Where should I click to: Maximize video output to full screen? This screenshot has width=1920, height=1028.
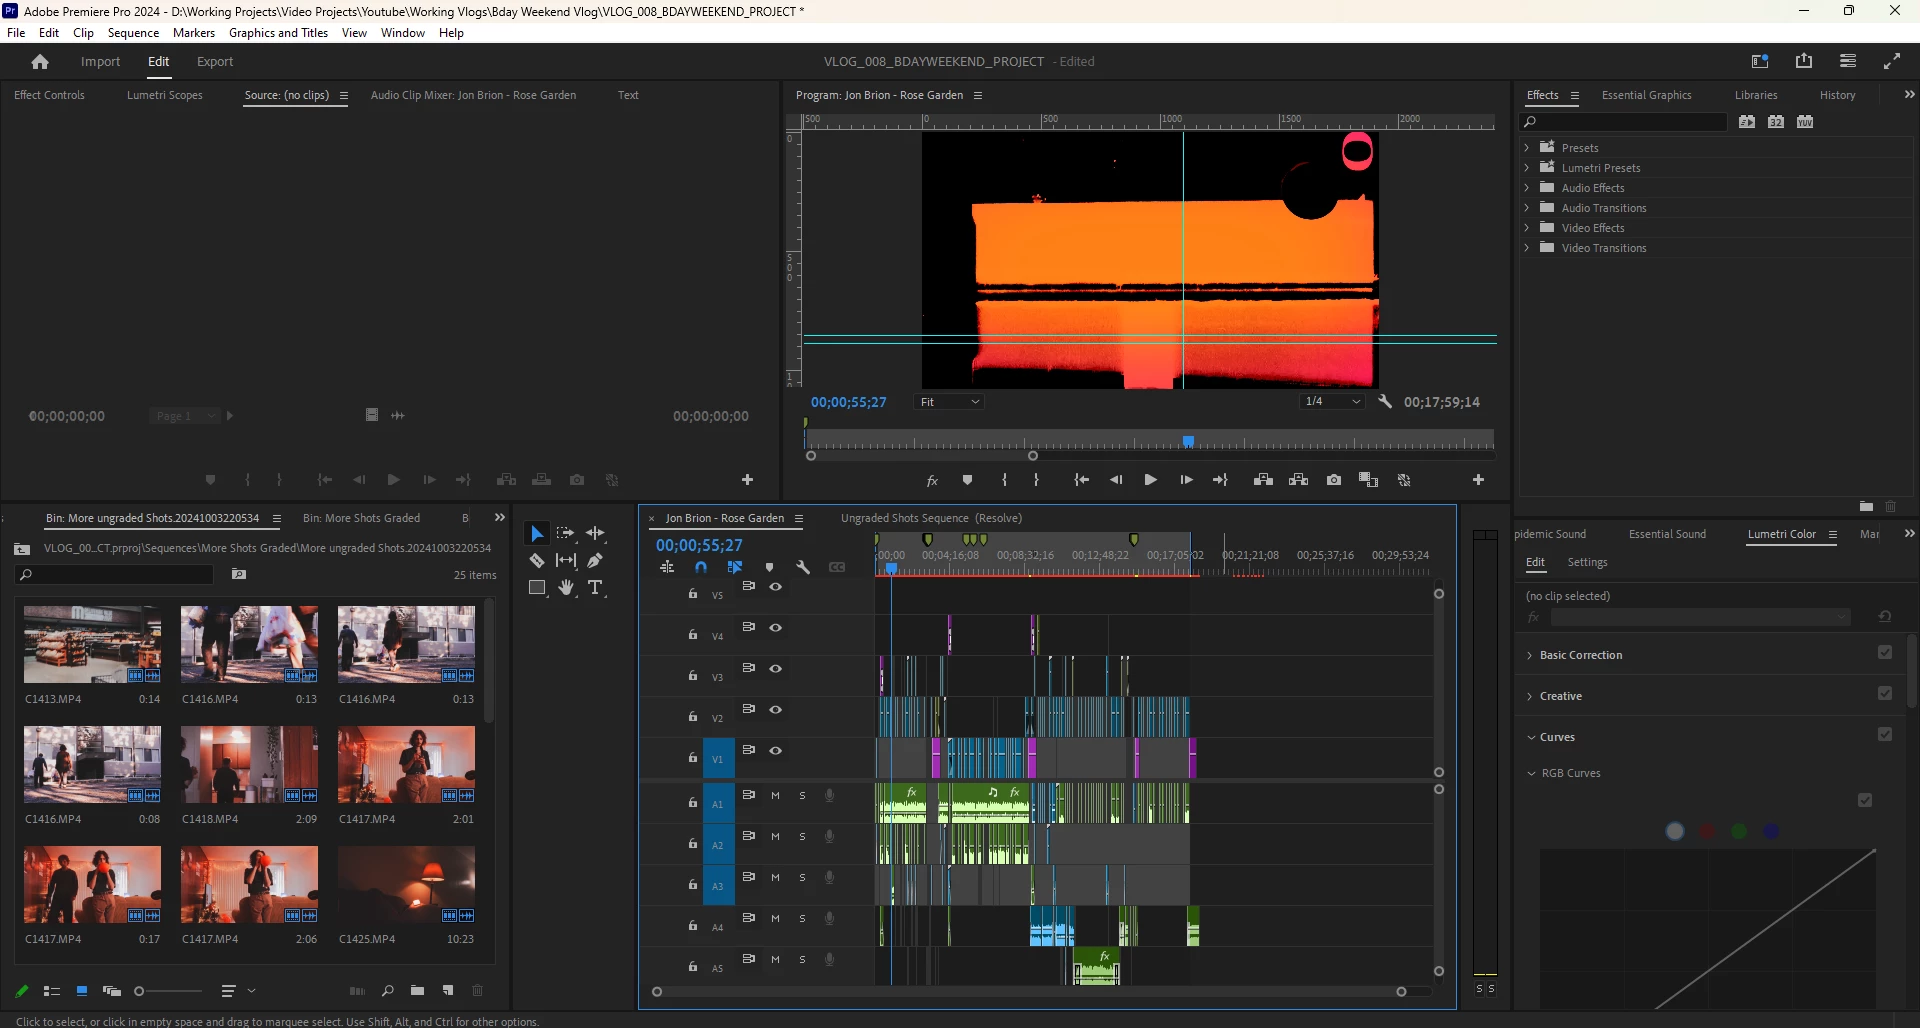(x=1892, y=61)
